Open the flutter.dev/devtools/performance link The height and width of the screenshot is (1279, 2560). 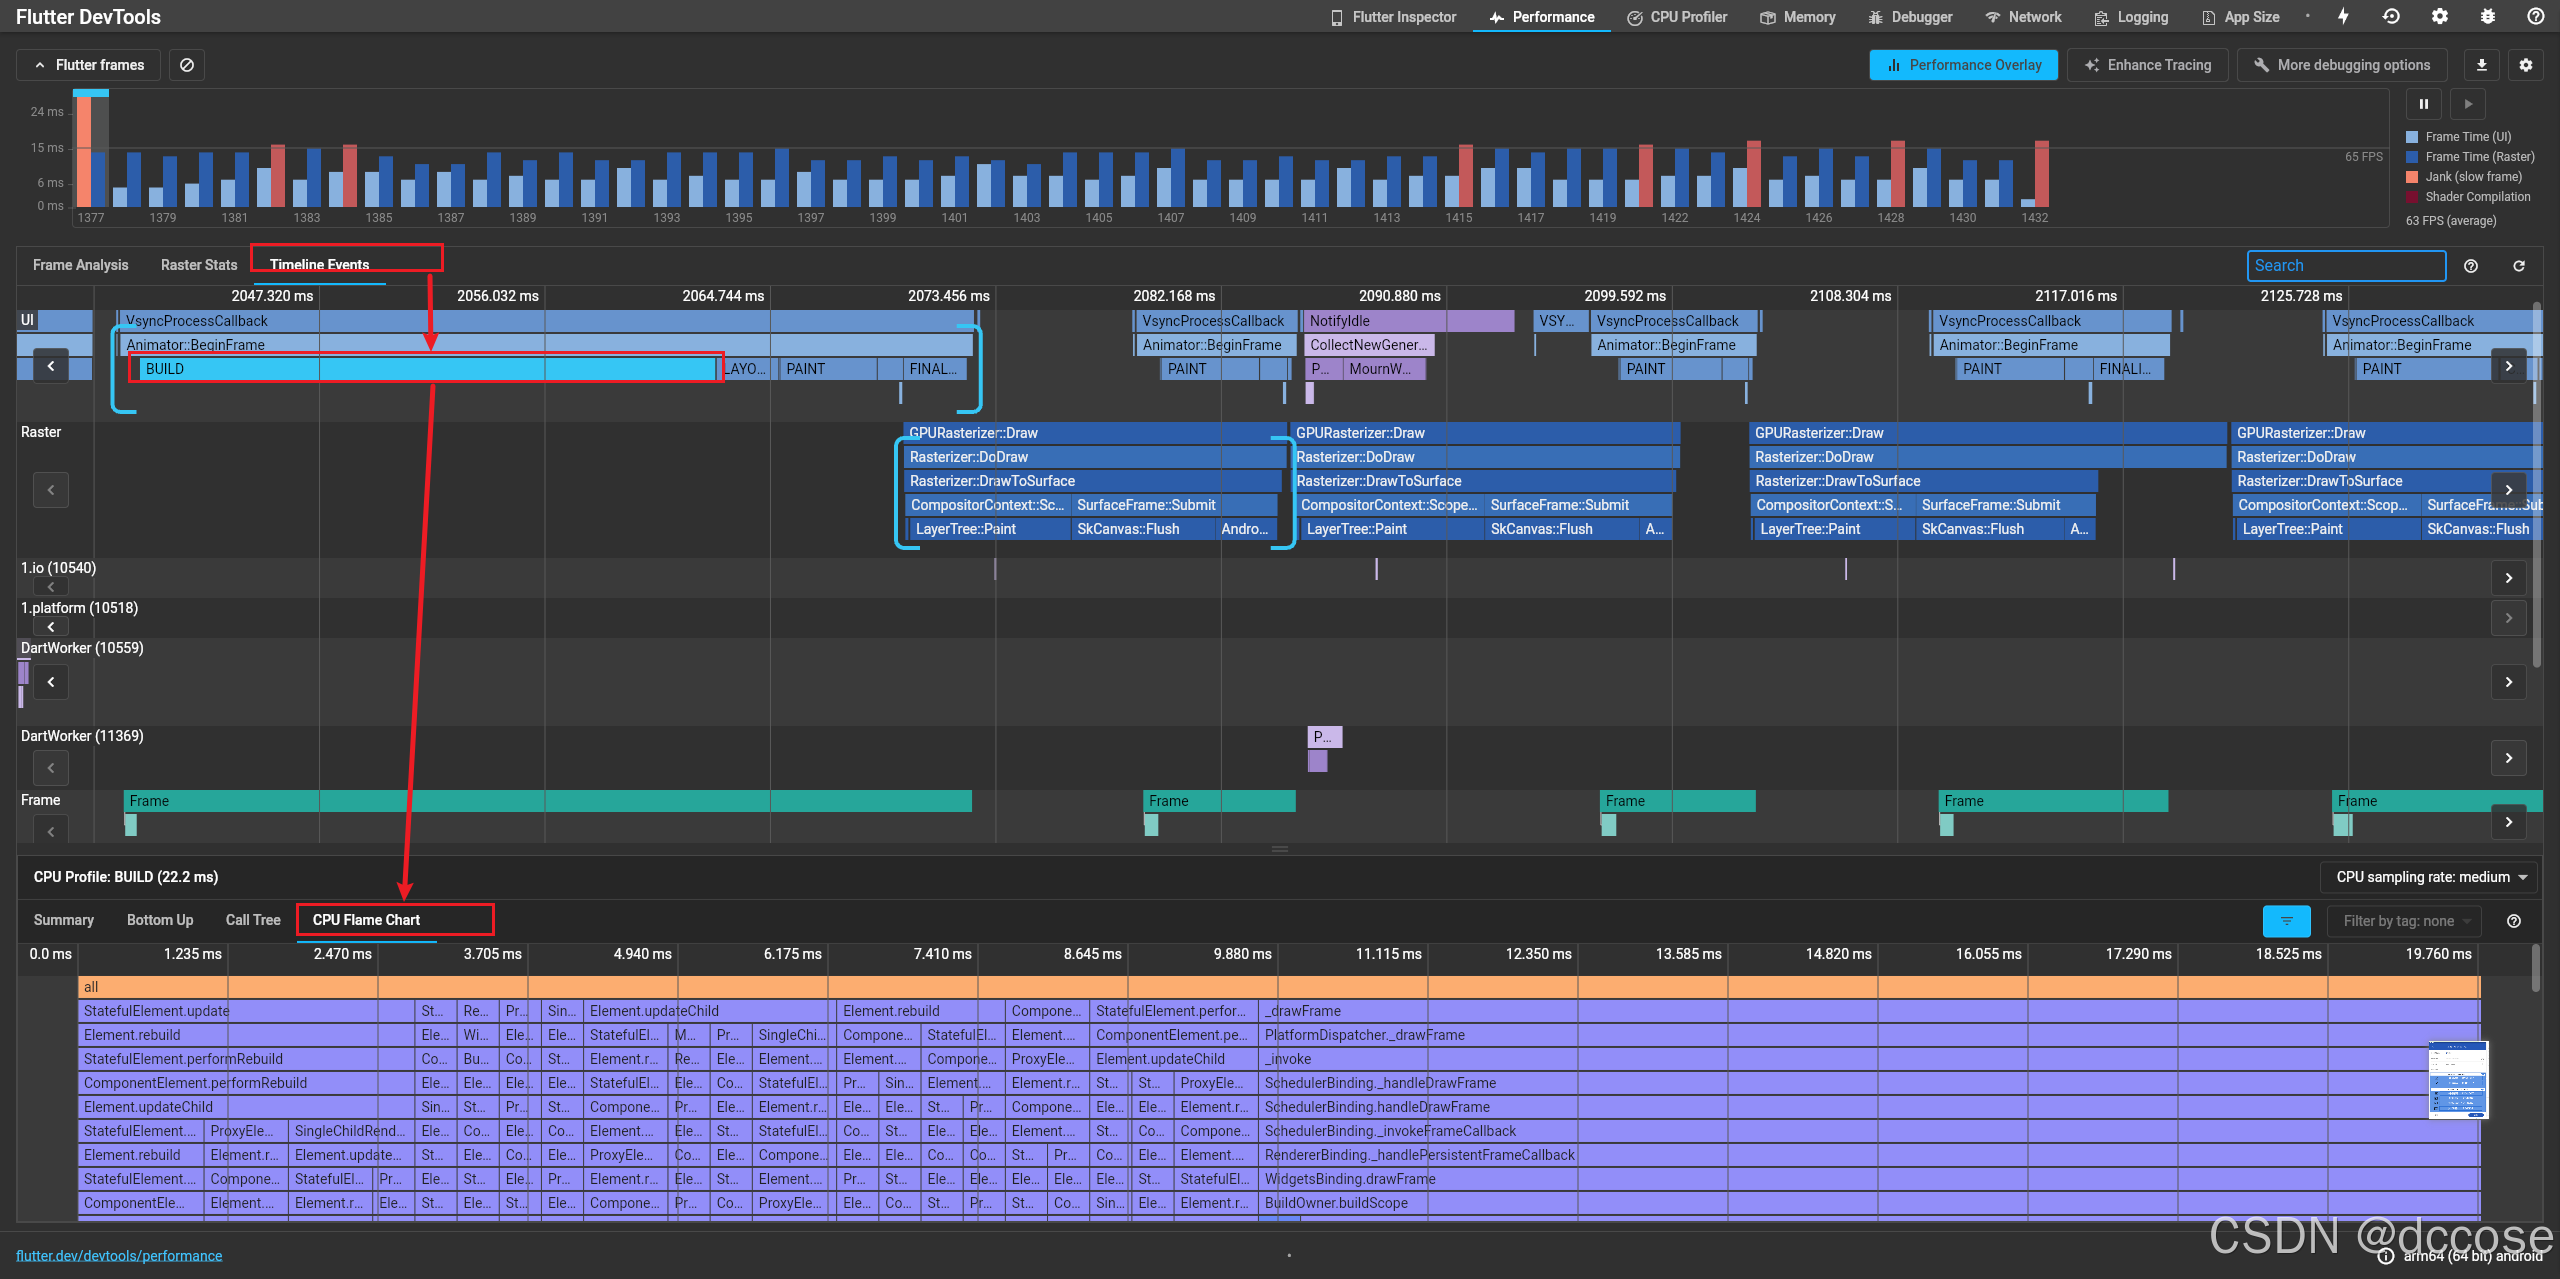pos(119,1256)
